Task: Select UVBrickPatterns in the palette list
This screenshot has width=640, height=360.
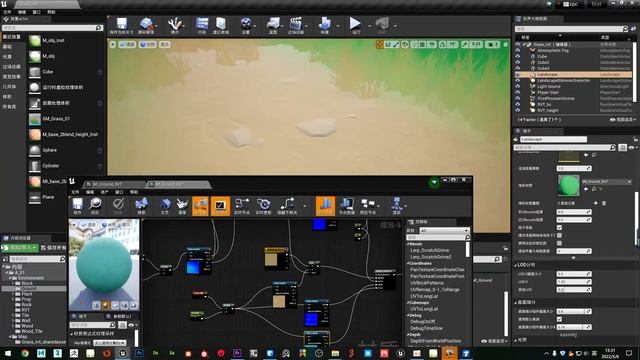Action: [427, 283]
